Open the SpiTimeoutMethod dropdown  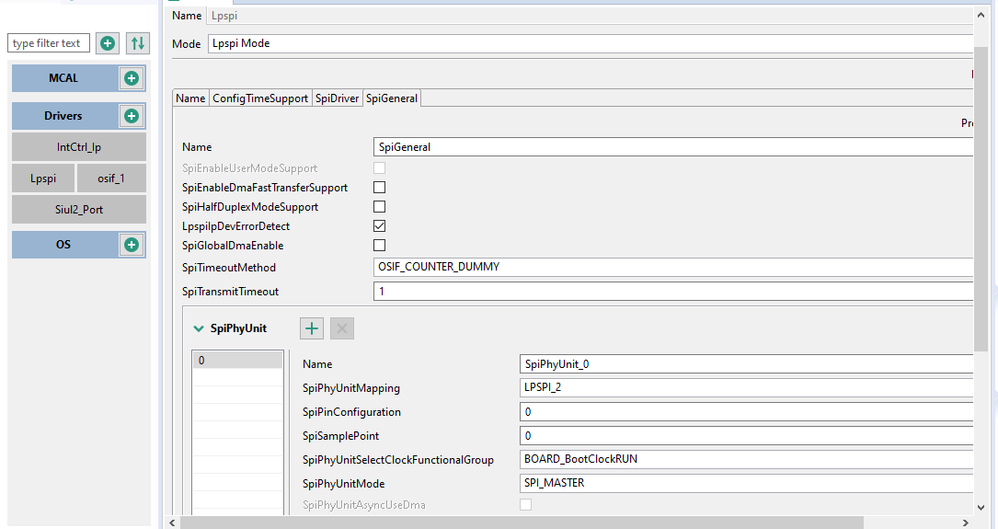[x=673, y=267]
